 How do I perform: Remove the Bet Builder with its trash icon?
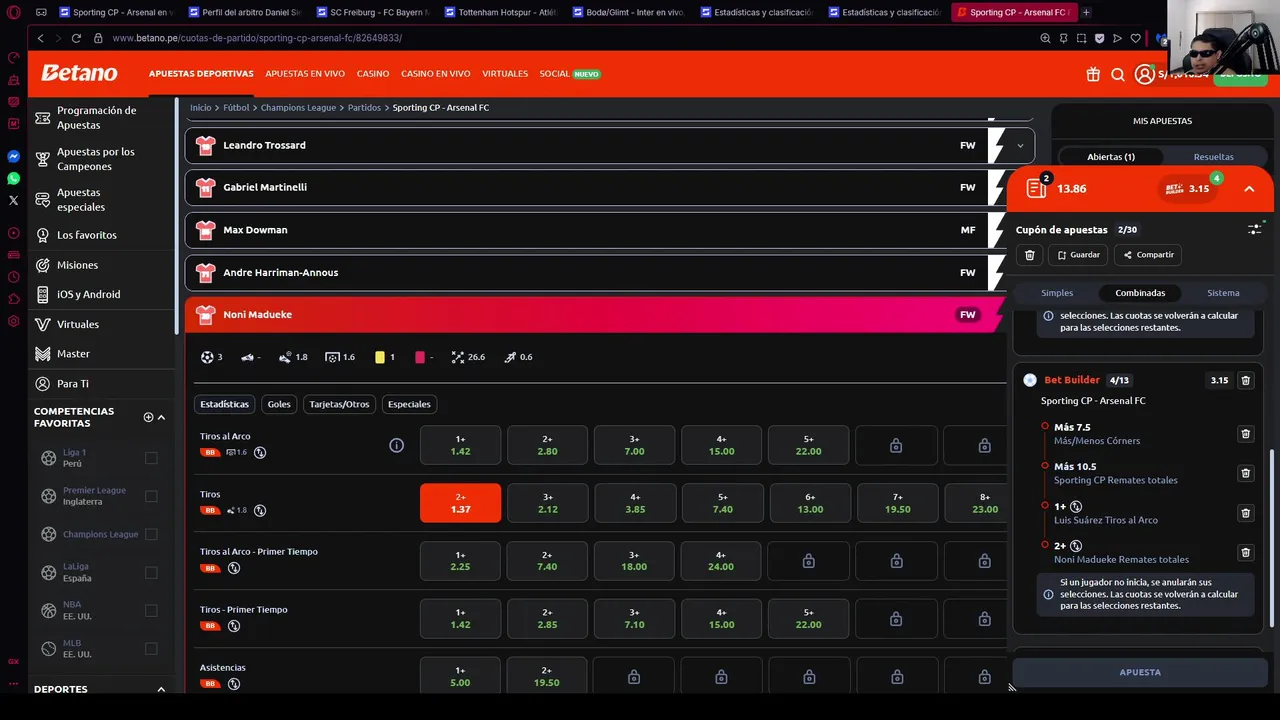point(1245,380)
